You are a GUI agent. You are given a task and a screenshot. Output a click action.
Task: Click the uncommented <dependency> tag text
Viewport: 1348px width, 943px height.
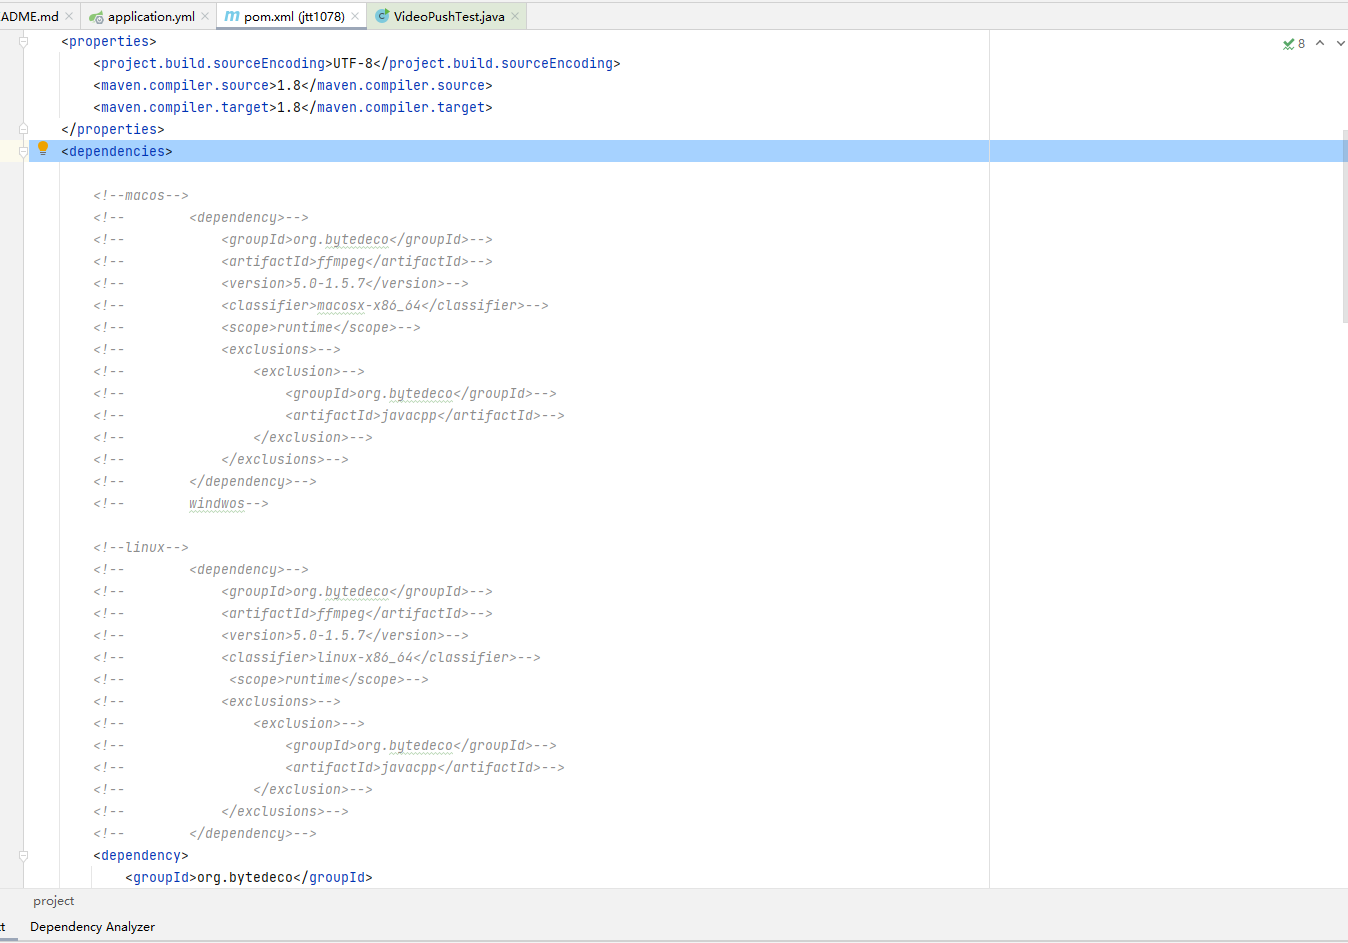tap(141, 855)
